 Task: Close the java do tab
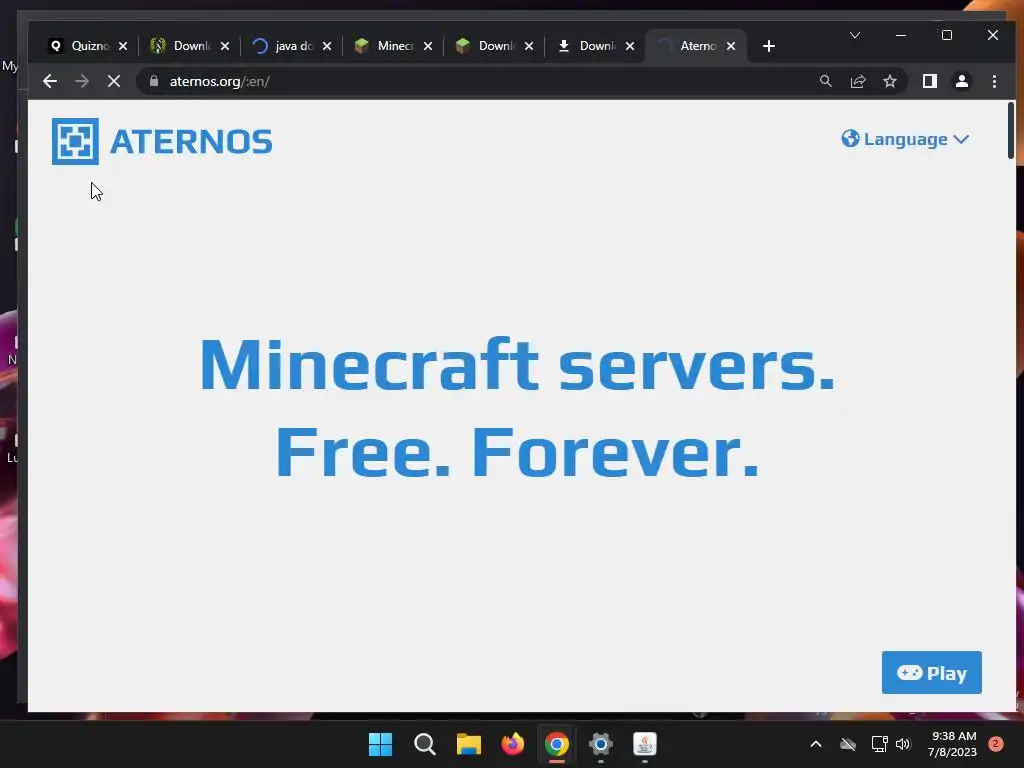[327, 46]
